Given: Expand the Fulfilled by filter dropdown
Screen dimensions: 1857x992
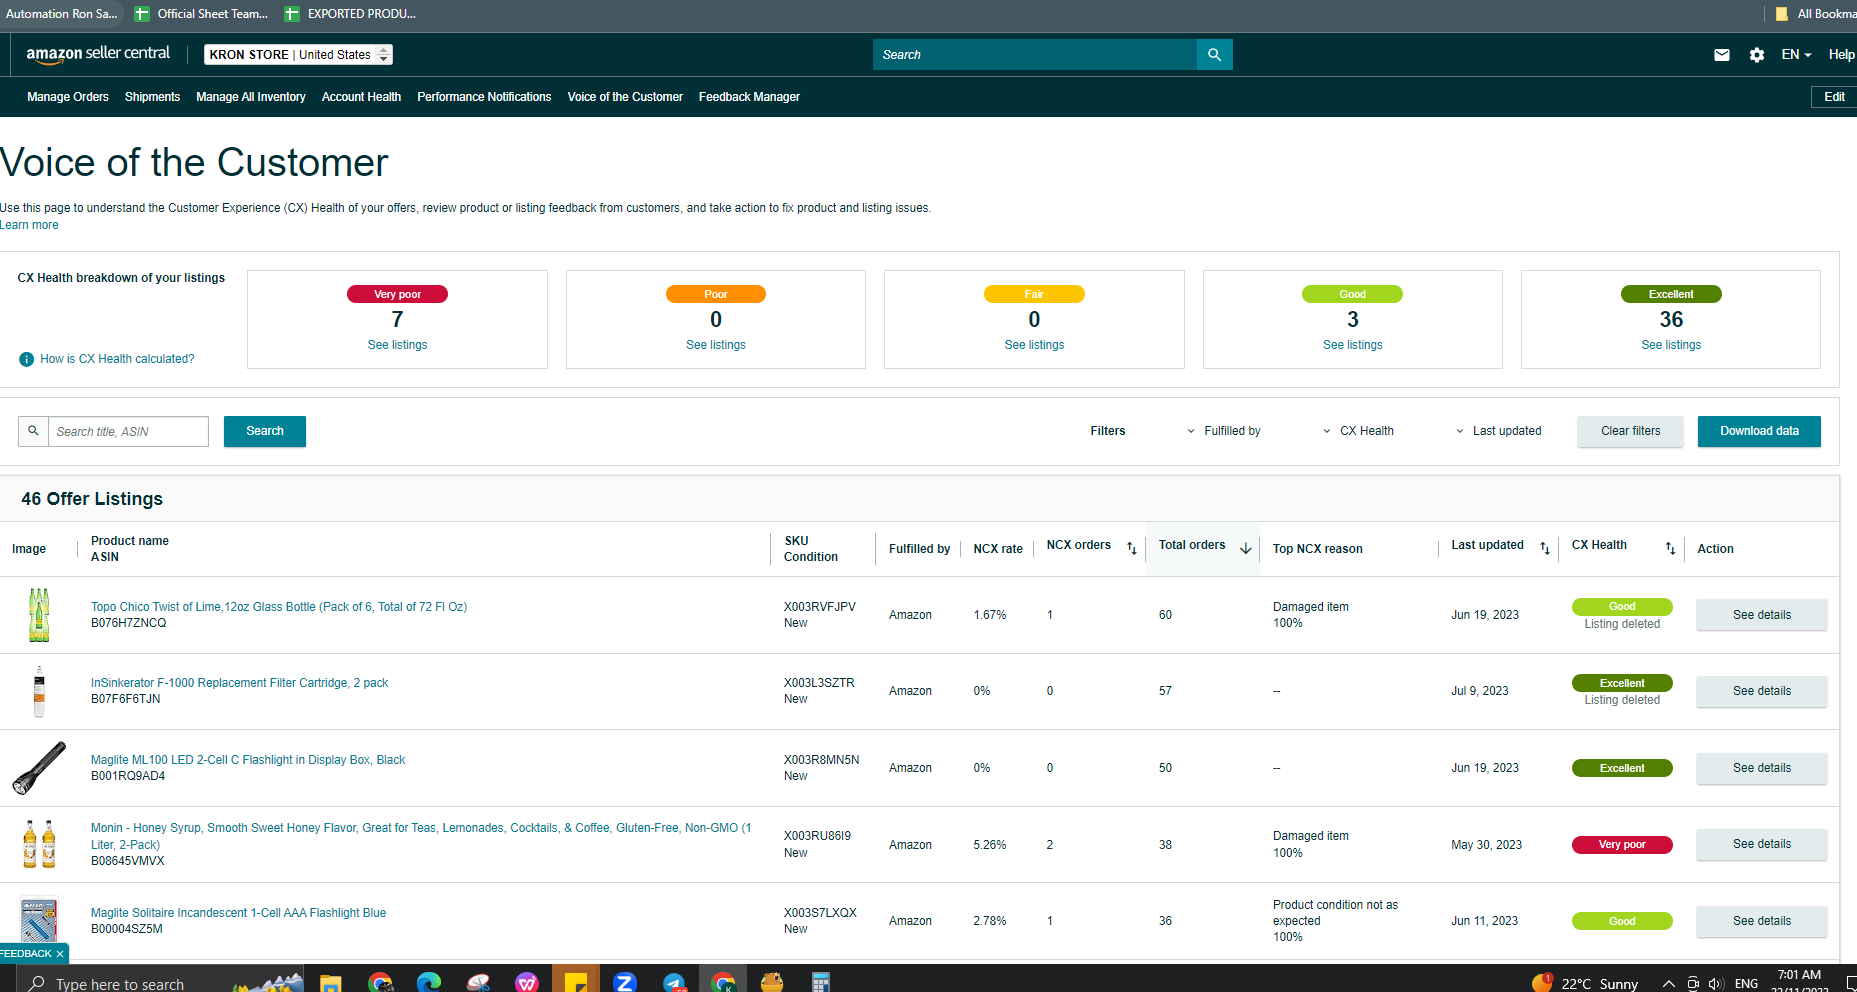Looking at the screenshot, I should tap(1223, 431).
